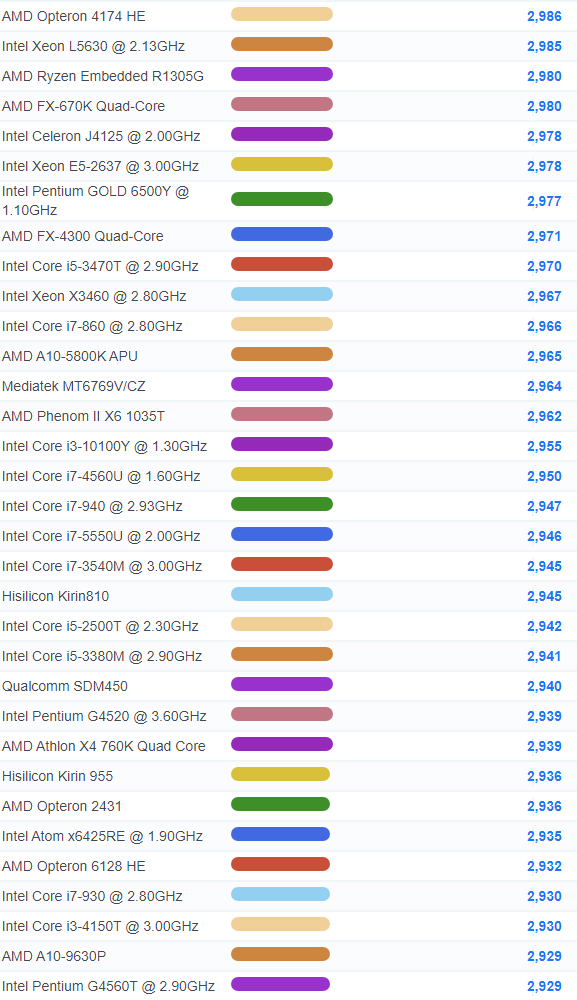Screen dimensions: 577x1000
Task: Open Intel Core i3-10100Y @ 1.30GHz entry
Action: 104,446
